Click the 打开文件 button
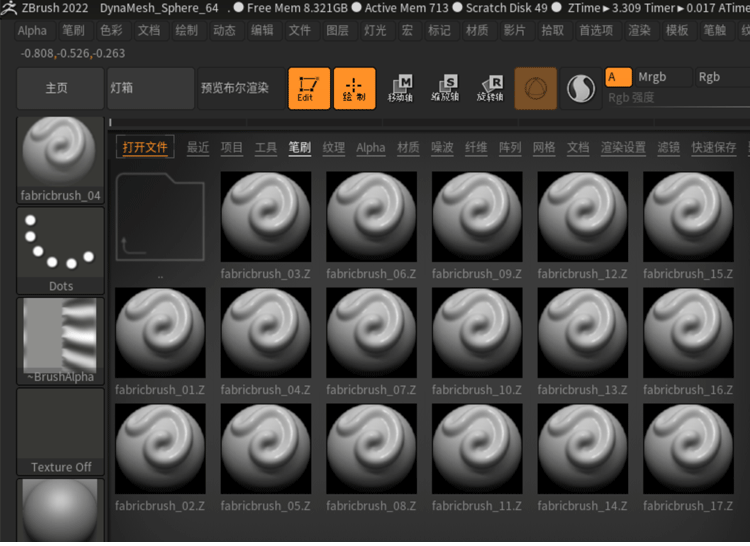Screen dimensions: 750x546 (145, 147)
